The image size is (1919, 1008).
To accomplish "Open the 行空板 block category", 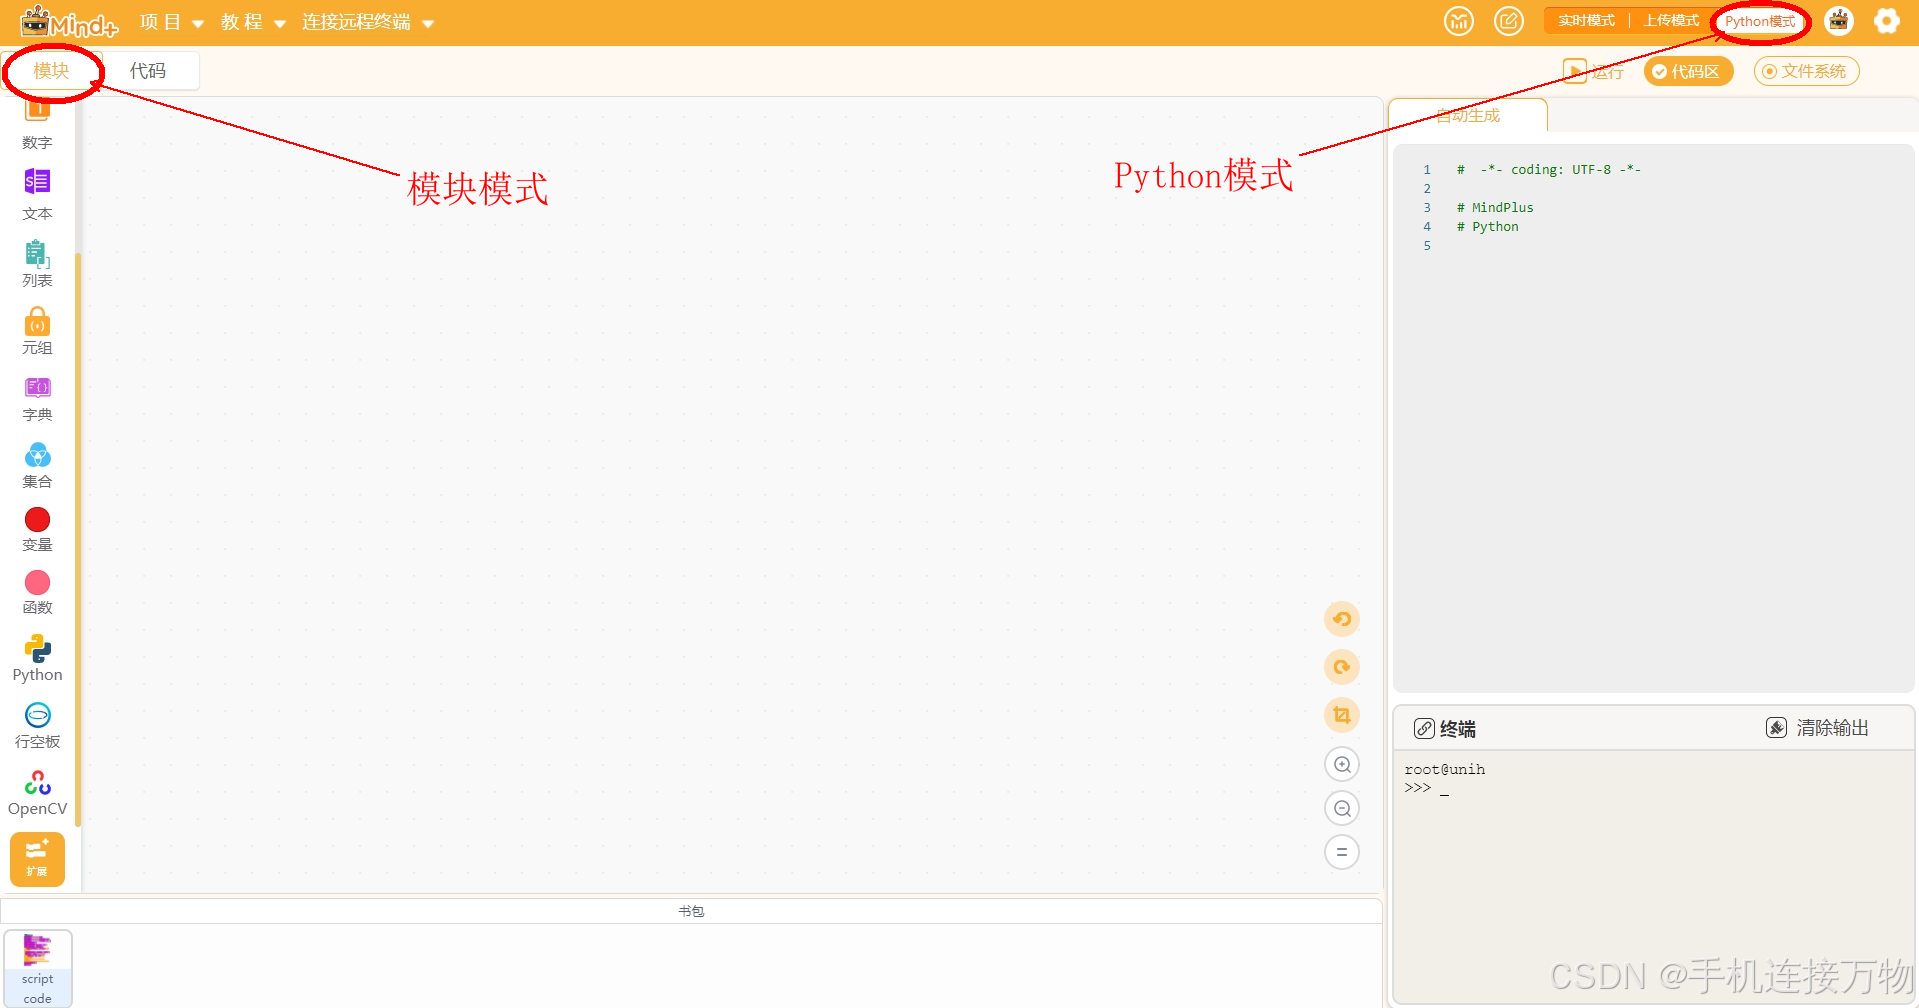I will [37, 726].
